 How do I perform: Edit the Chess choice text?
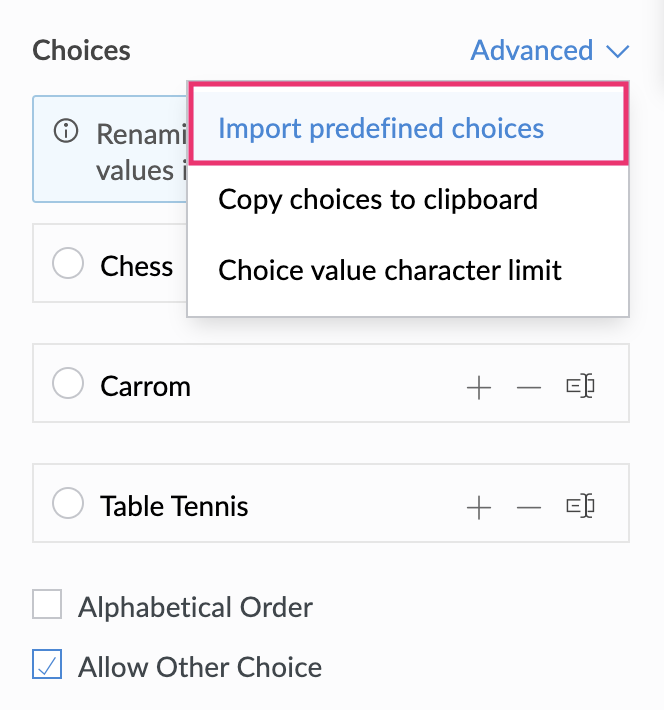click(x=137, y=266)
